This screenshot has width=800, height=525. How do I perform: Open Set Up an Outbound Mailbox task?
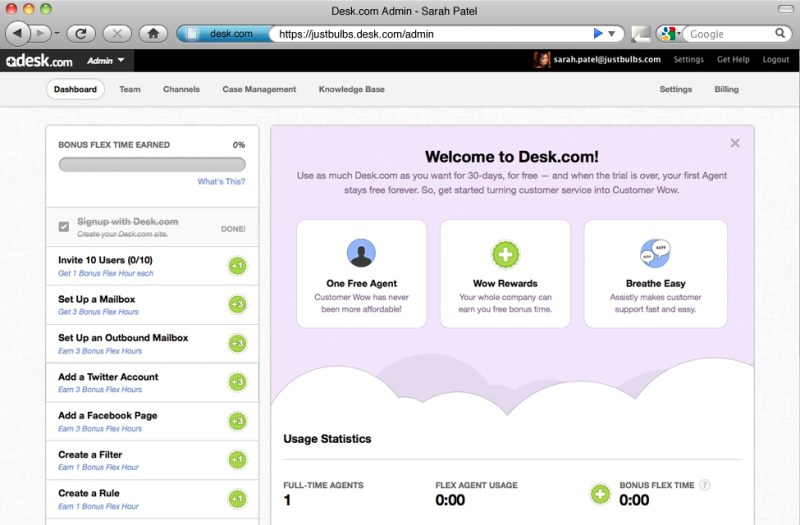(152, 344)
